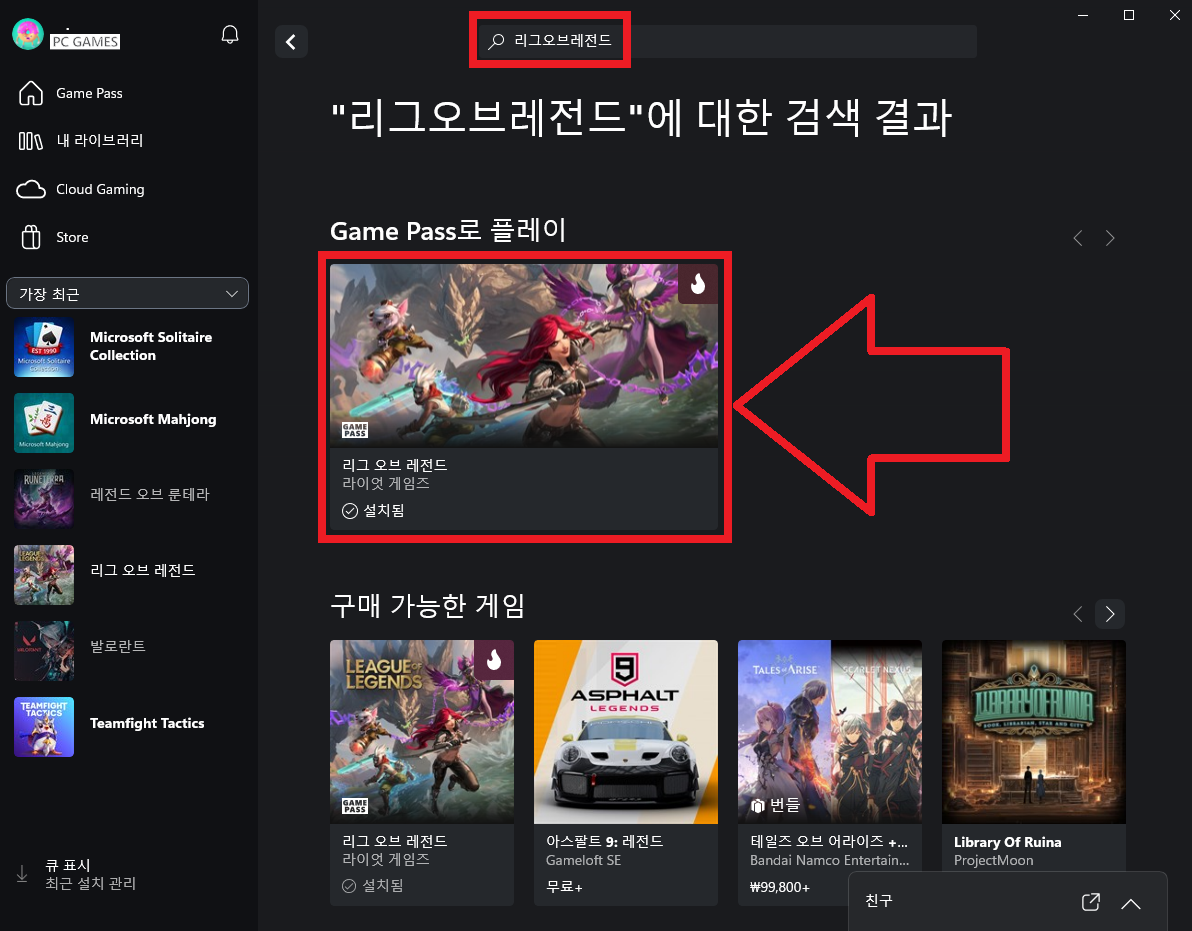Open the League of Legends Game Pass artwork

tap(524, 356)
